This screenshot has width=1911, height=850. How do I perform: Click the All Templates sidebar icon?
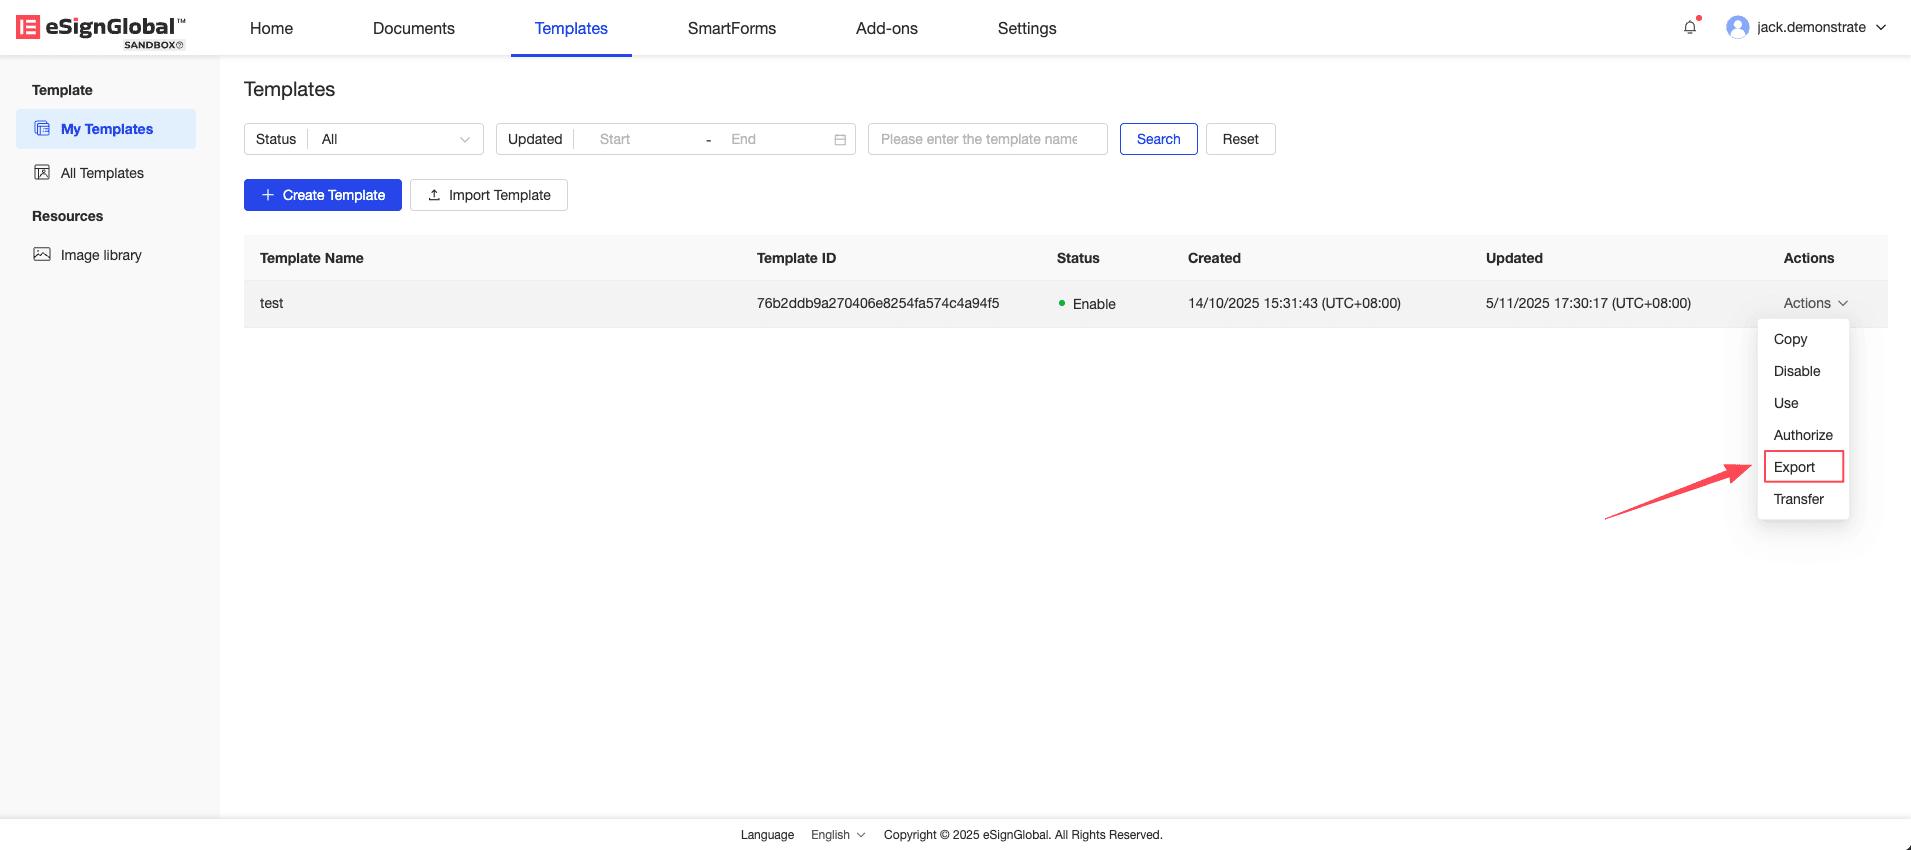42,173
